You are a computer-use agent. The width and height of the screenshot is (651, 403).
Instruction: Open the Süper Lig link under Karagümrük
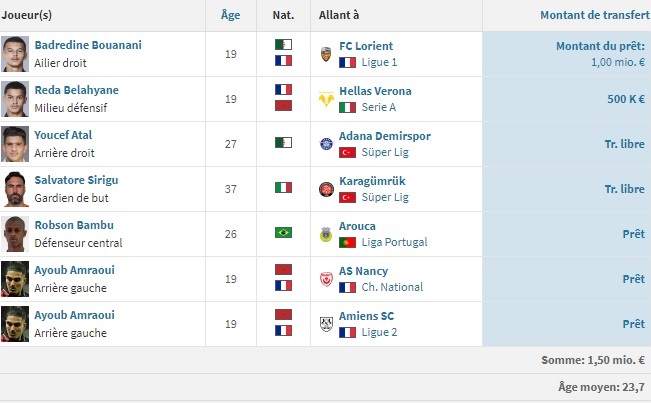[387, 197]
